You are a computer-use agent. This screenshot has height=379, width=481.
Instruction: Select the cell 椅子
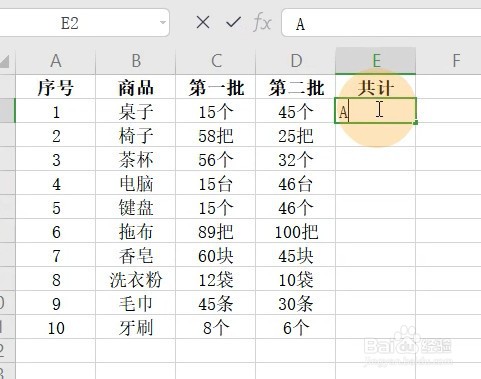[136, 135]
